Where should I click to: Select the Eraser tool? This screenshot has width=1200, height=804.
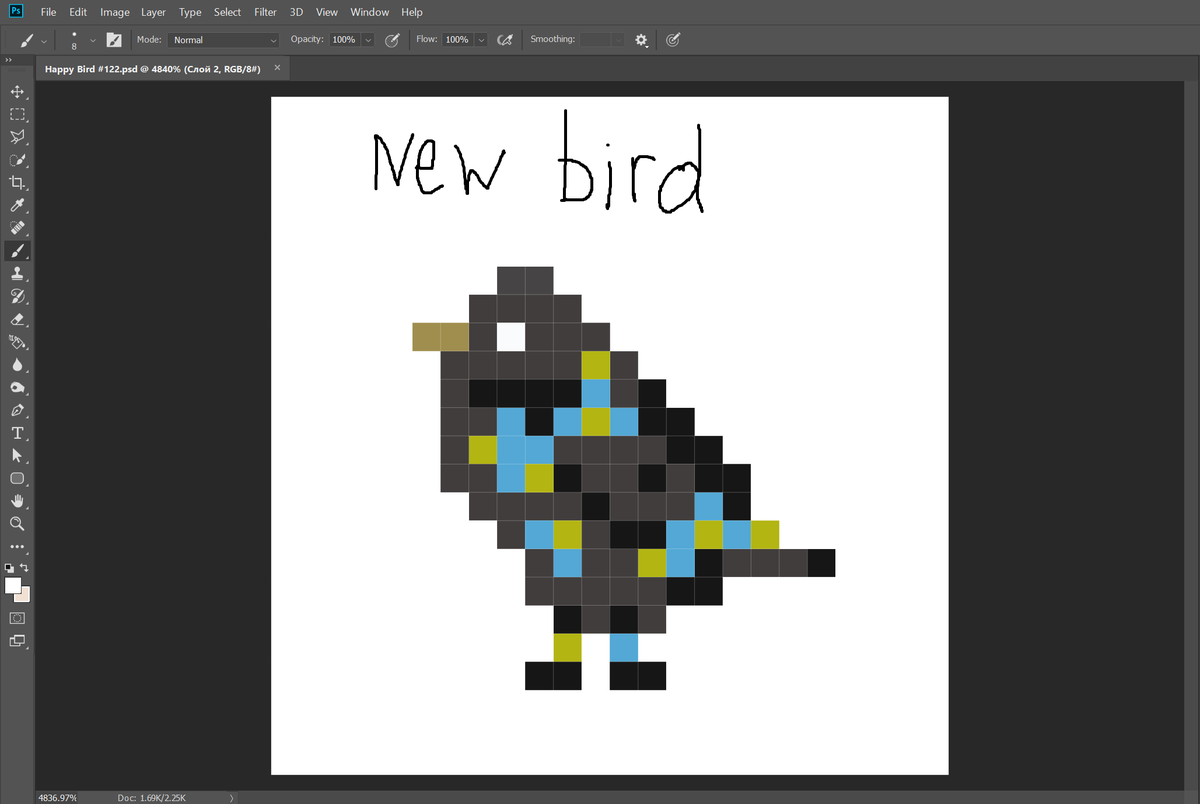(17, 319)
